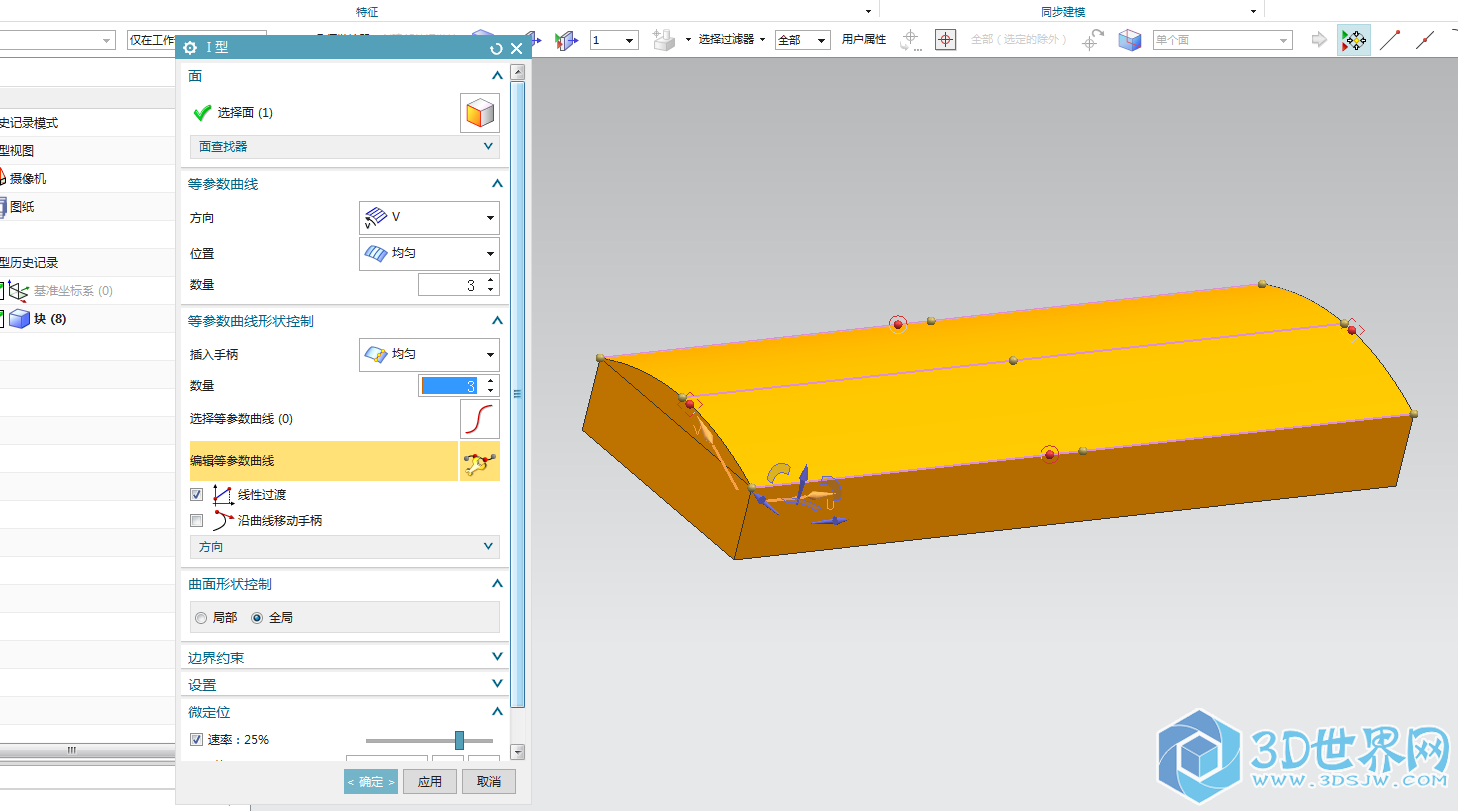Click the selection filter cube stack icon
Image resolution: width=1458 pixels, height=811 pixels.
point(663,40)
